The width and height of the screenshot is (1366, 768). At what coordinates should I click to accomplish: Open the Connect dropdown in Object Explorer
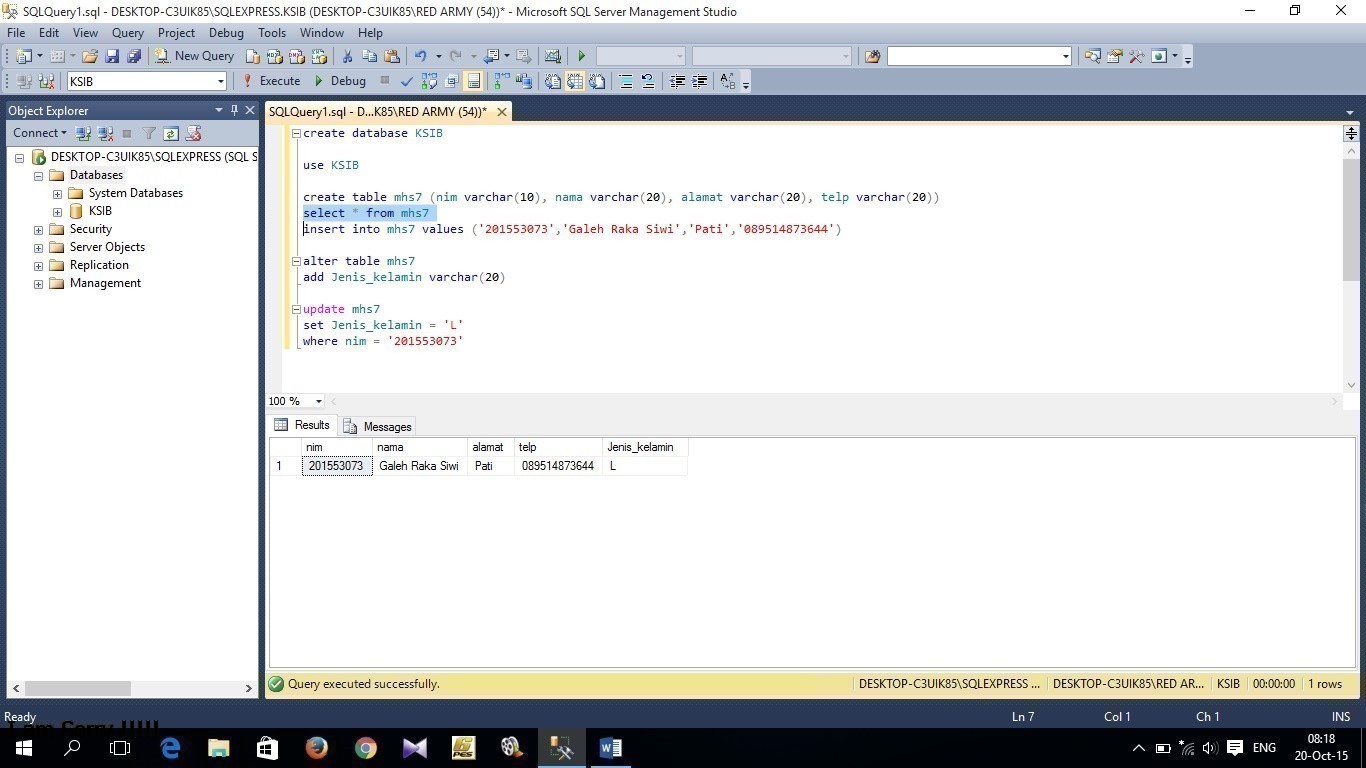click(x=40, y=133)
